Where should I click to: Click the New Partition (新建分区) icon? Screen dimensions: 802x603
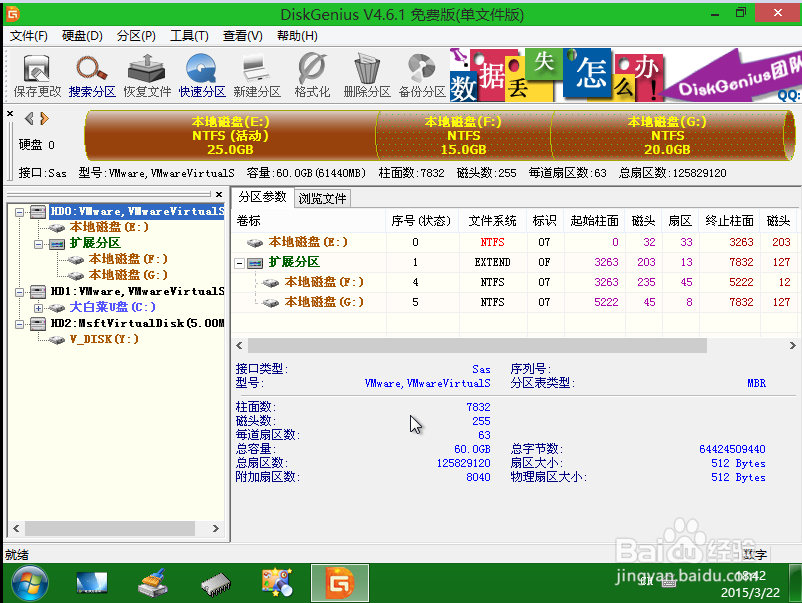coord(257,76)
